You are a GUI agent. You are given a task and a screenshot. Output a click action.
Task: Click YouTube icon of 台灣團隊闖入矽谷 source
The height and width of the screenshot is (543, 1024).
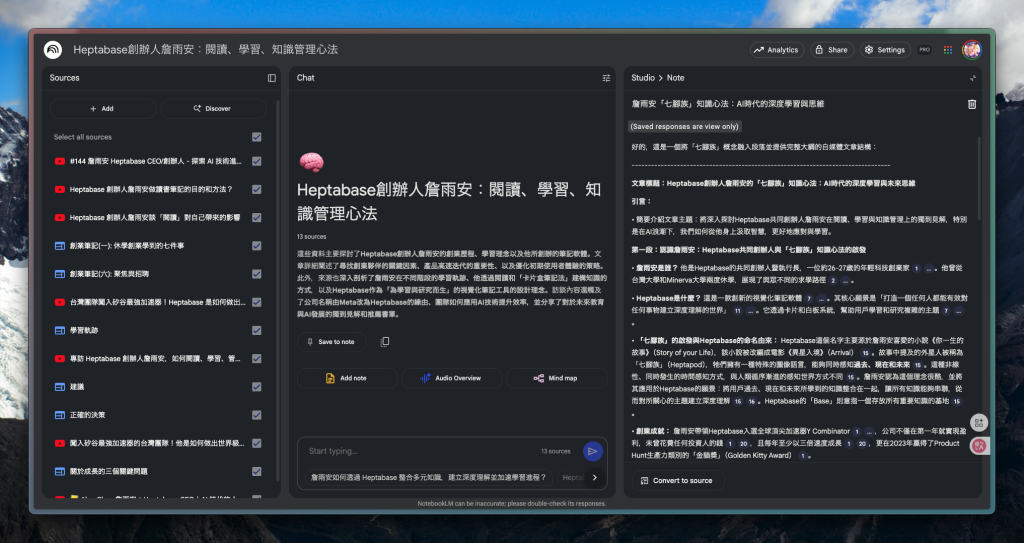click(59, 302)
